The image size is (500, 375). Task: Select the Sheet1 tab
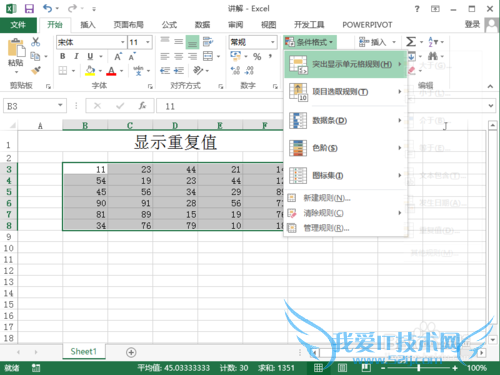(84, 352)
